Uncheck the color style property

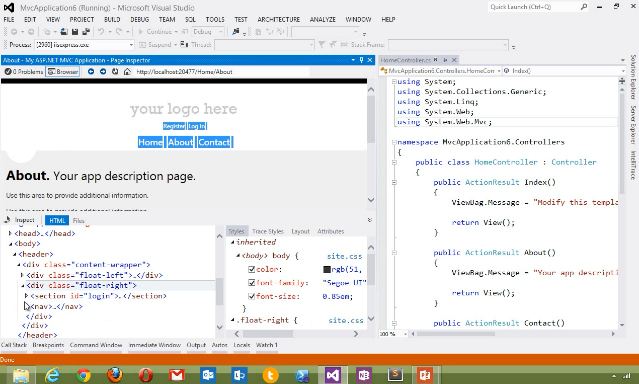pos(251,269)
